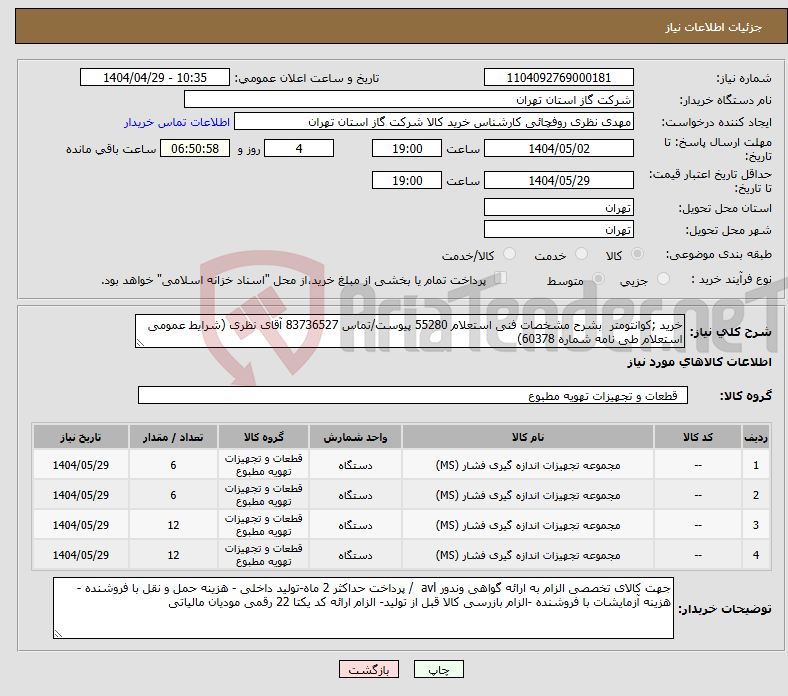Click the resize handle of توضیحات خریدار box

(58, 634)
